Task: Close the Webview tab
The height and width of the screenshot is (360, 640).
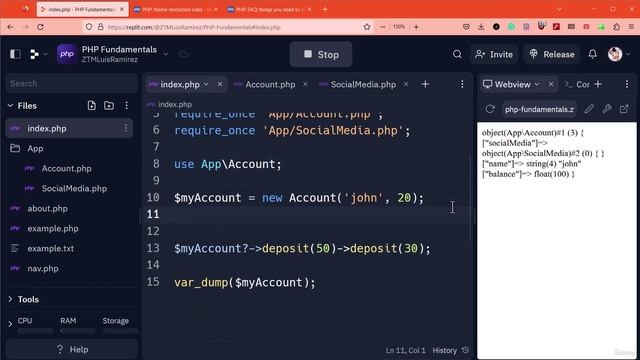Action: pos(551,84)
